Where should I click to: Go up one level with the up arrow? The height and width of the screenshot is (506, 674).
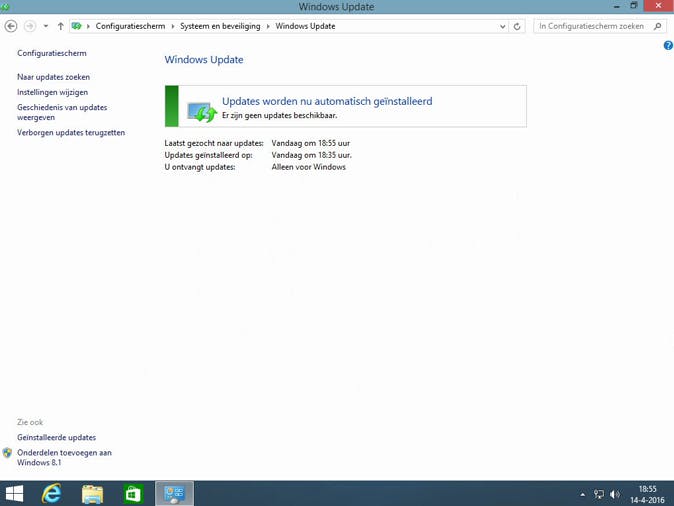pyautogui.click(x=61, y=26)
